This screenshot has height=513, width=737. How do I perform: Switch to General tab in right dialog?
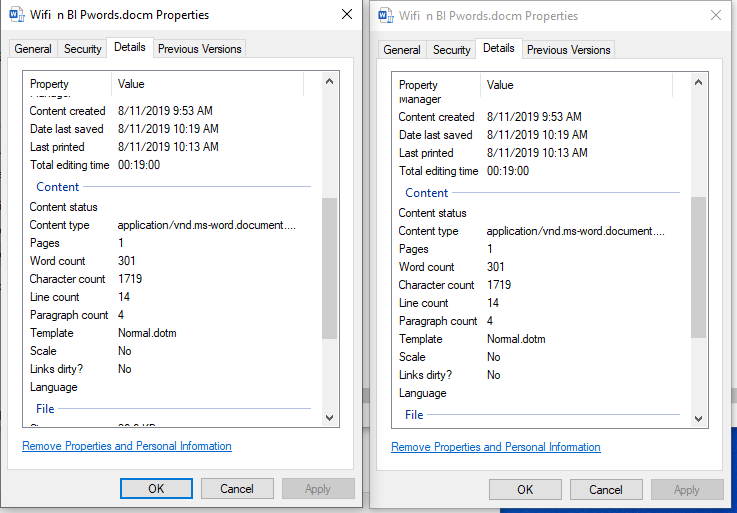click(x=402, y=50)
